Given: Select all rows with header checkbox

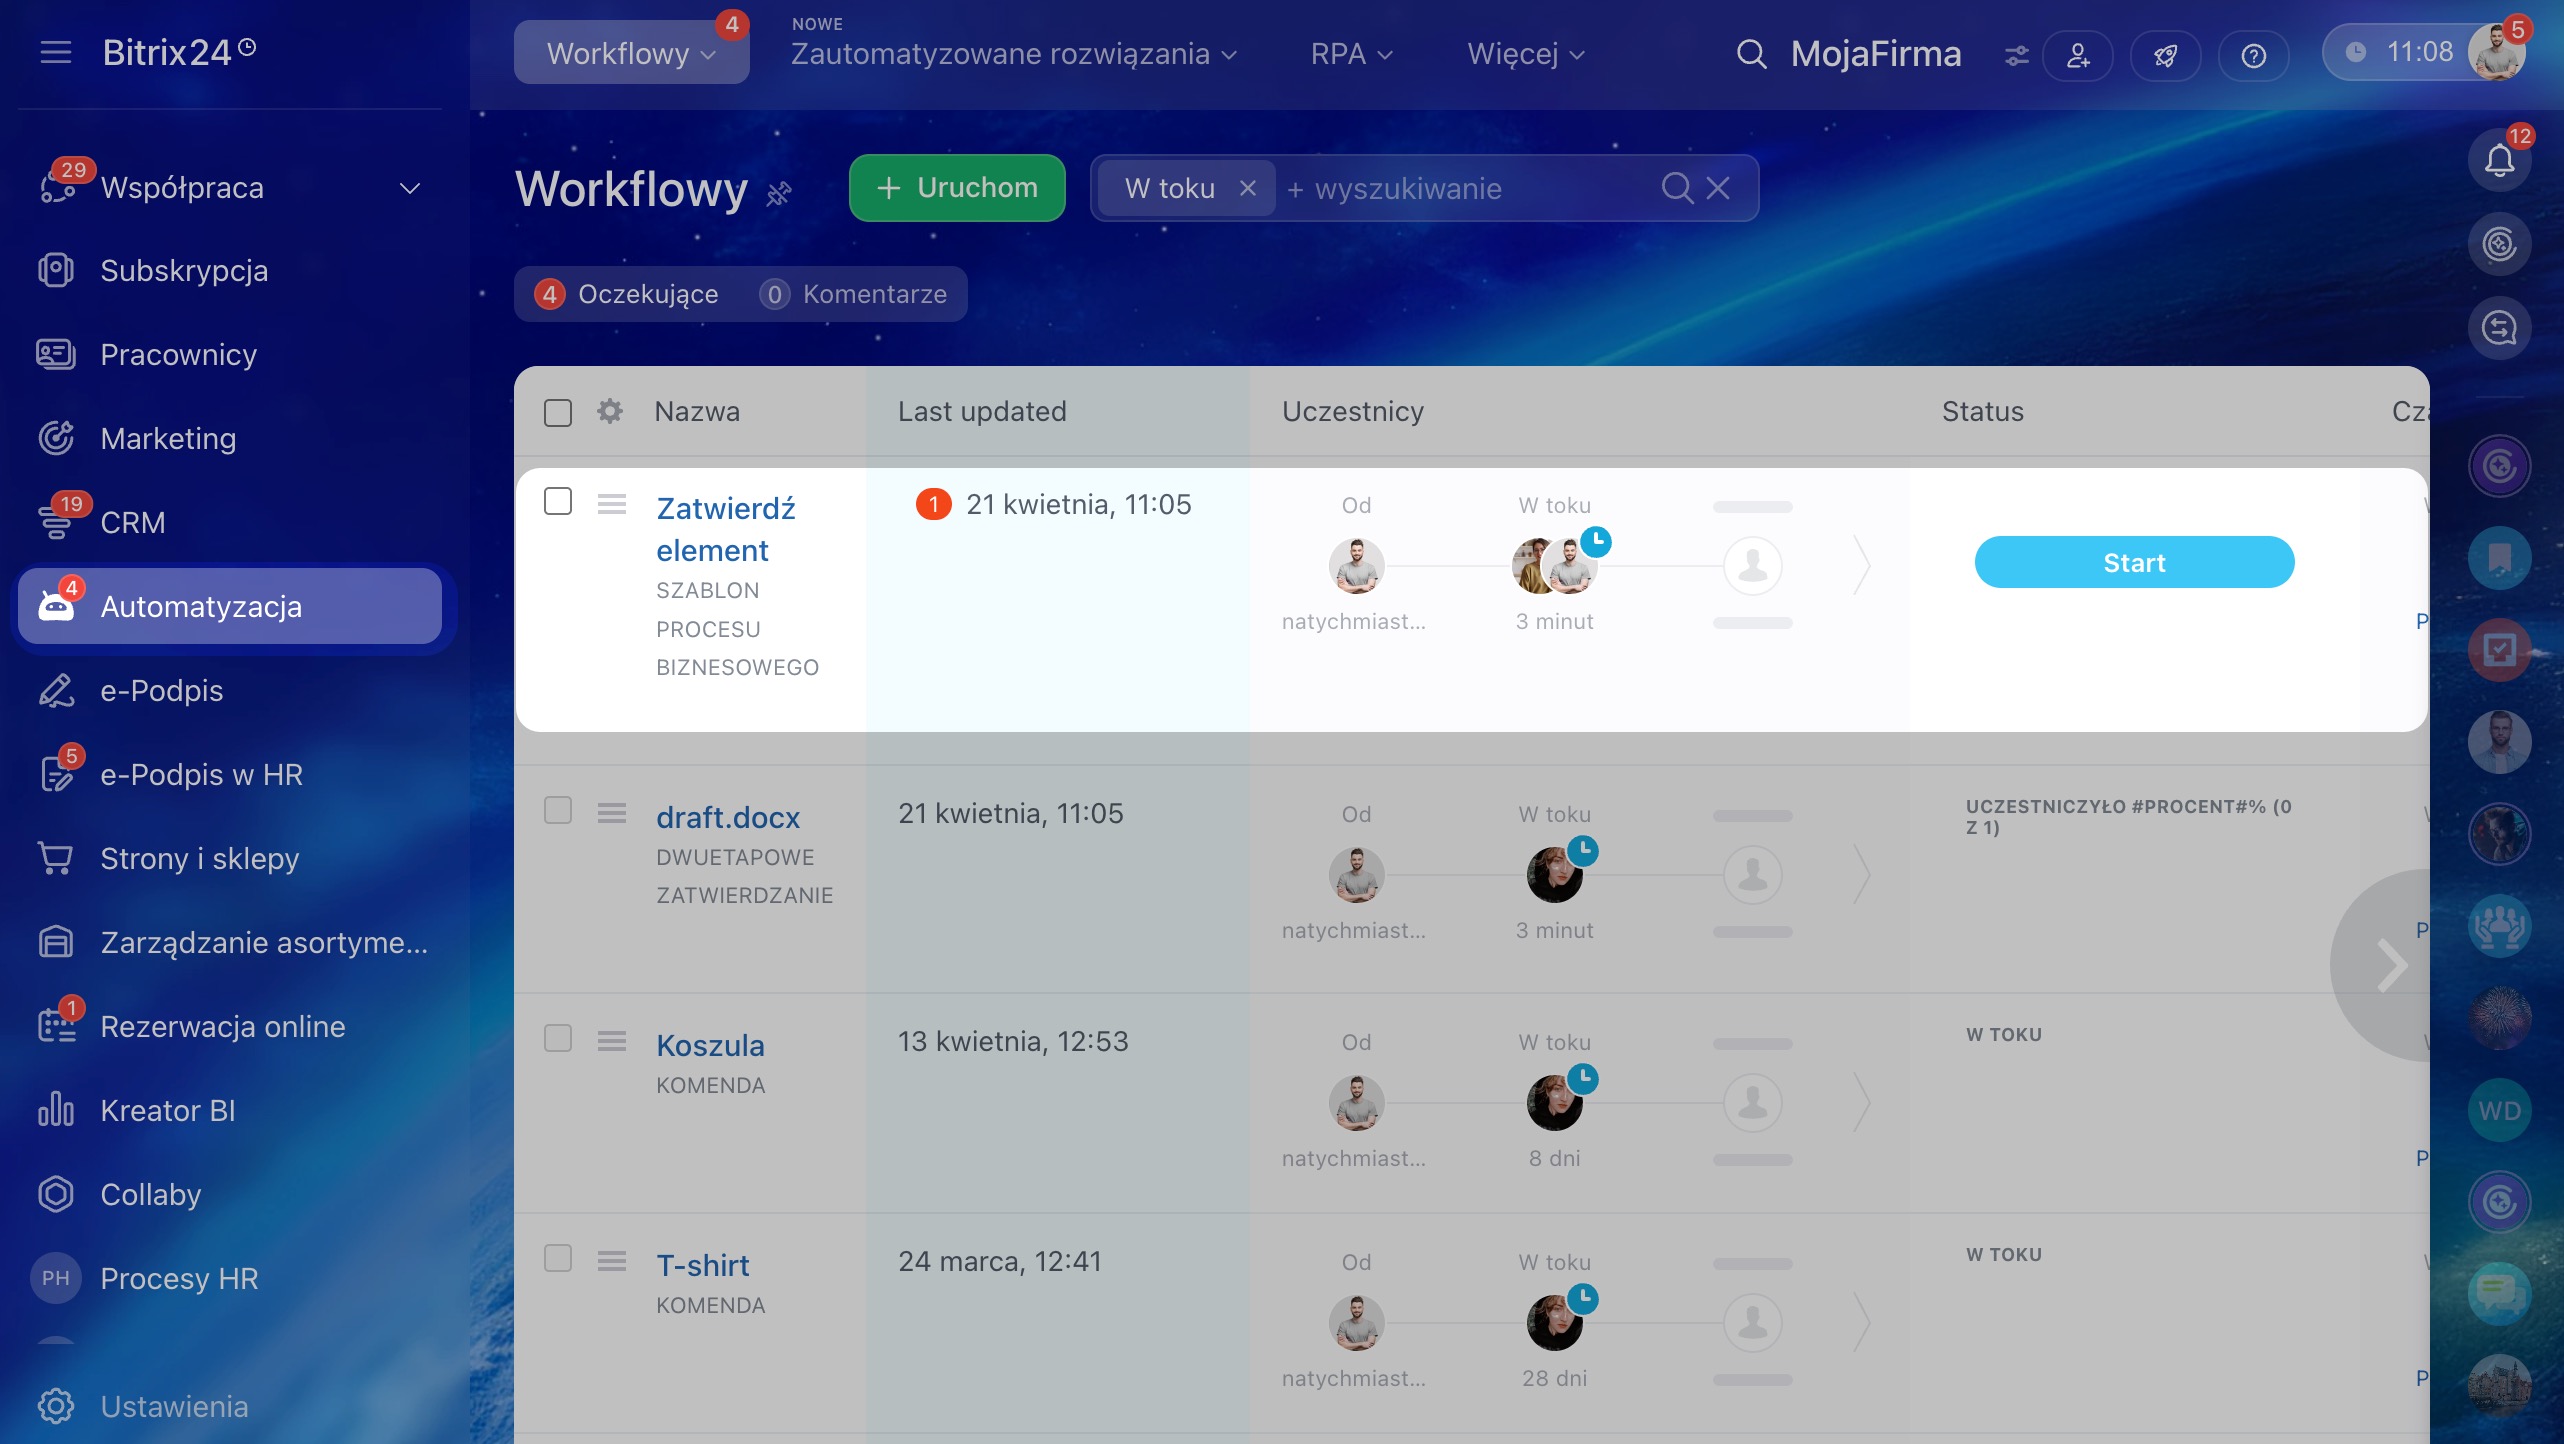Looking at the screenshot, I should [558, 412].
